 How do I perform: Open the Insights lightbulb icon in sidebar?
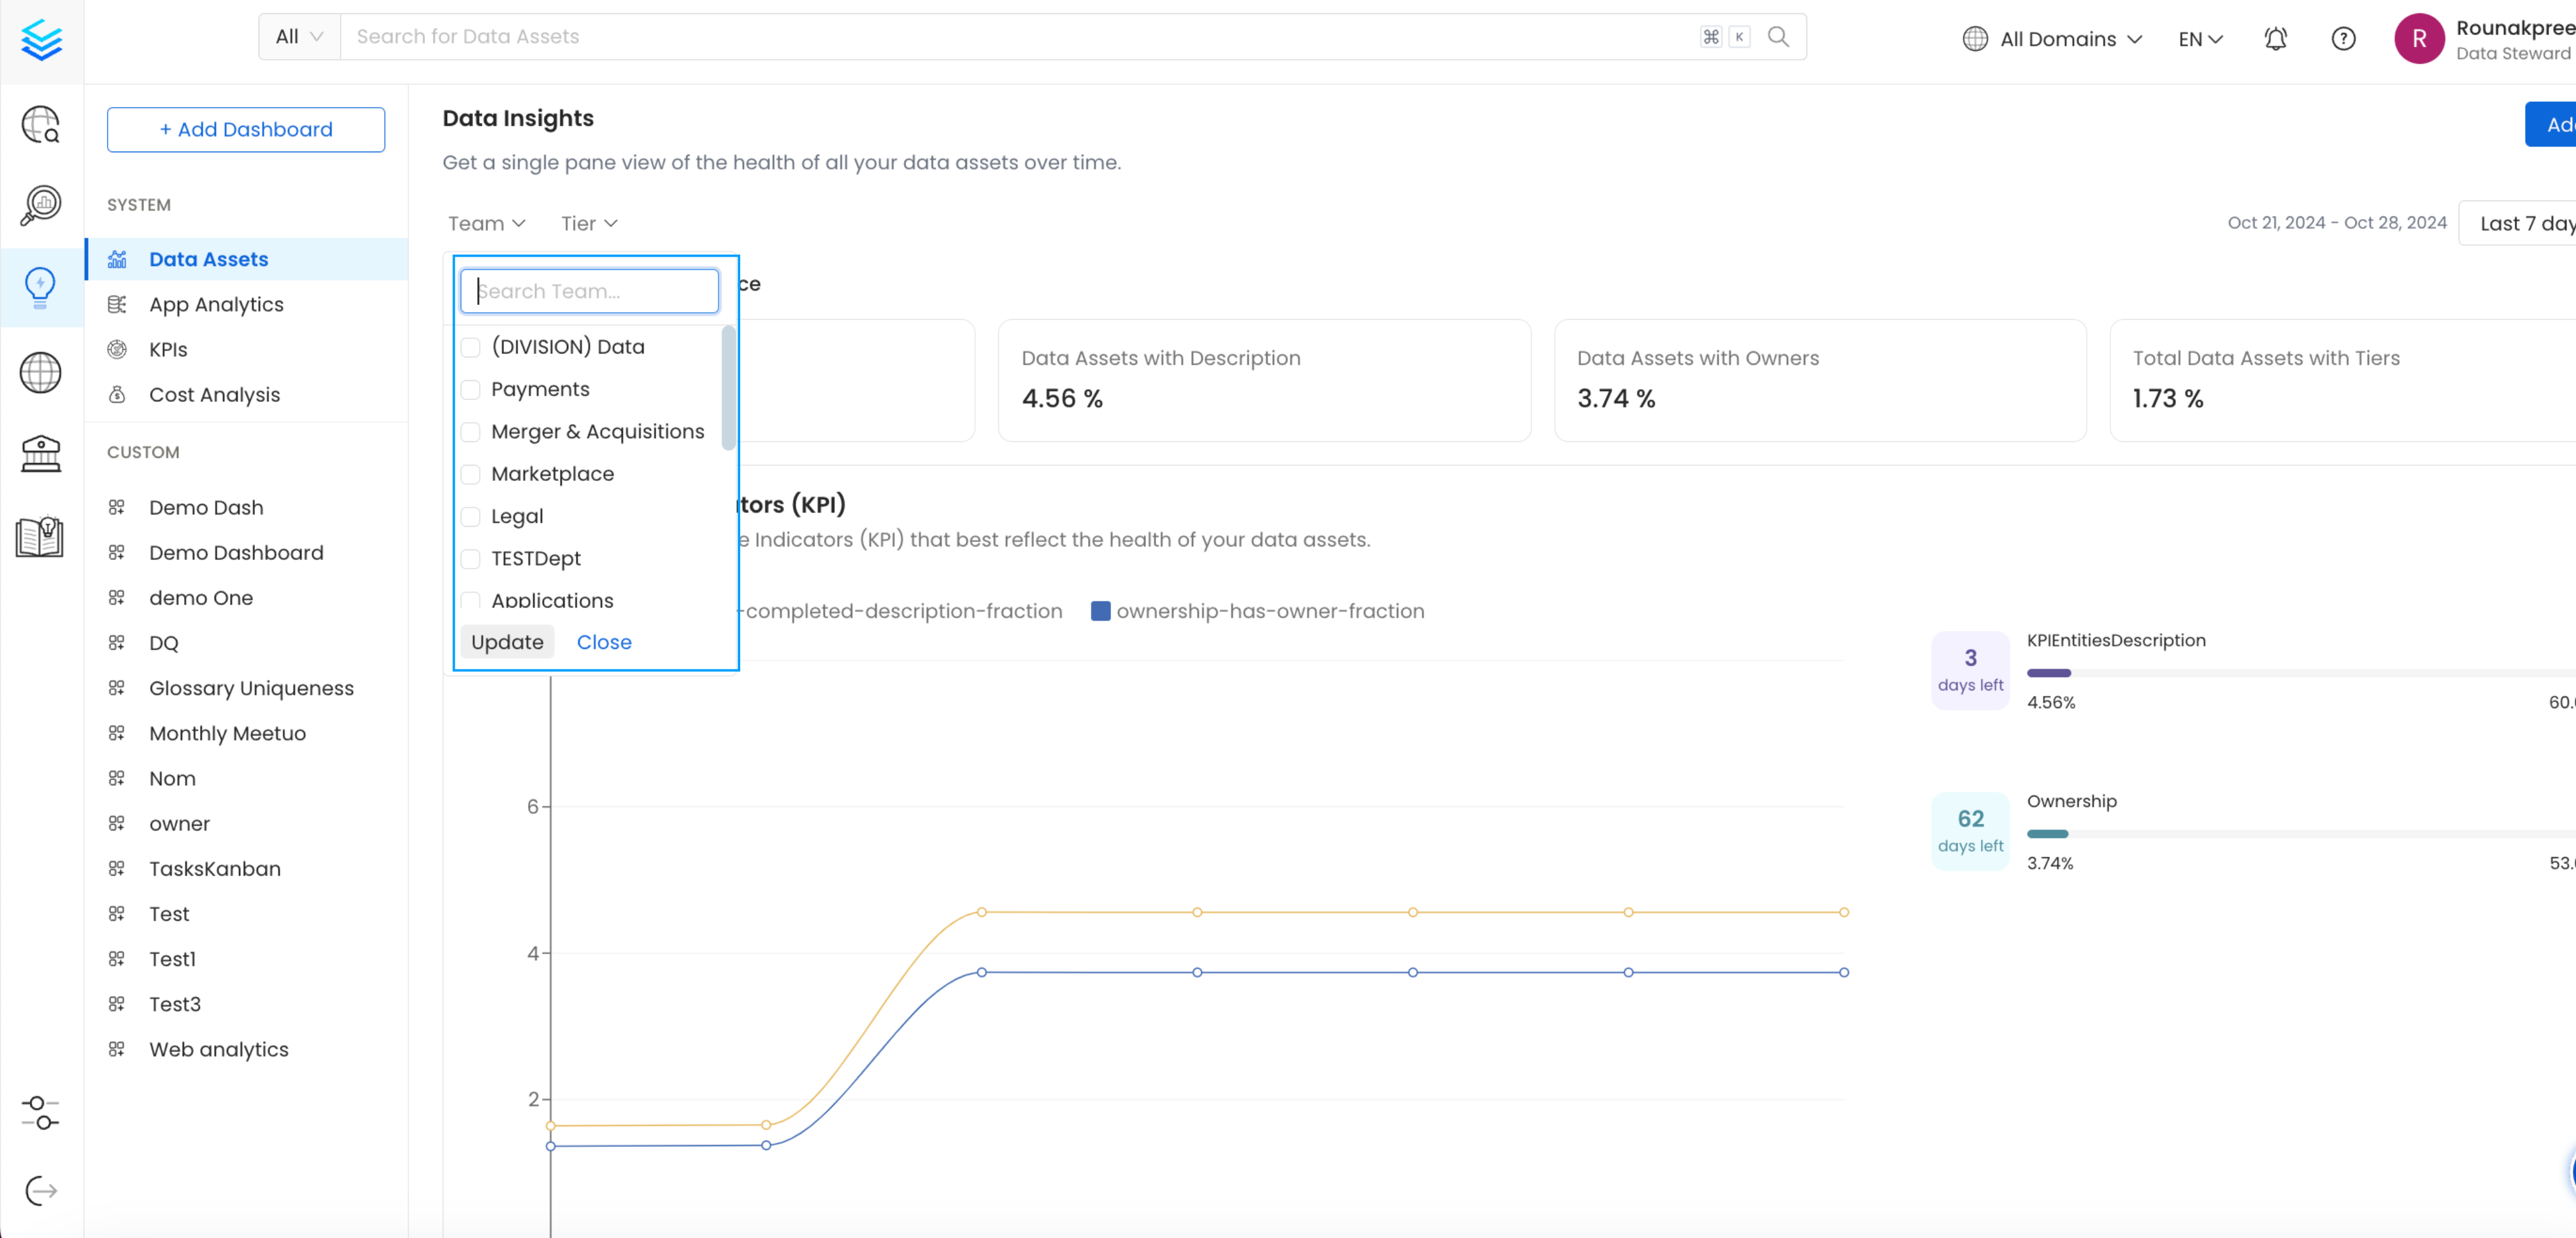click(x=40, y=287)
